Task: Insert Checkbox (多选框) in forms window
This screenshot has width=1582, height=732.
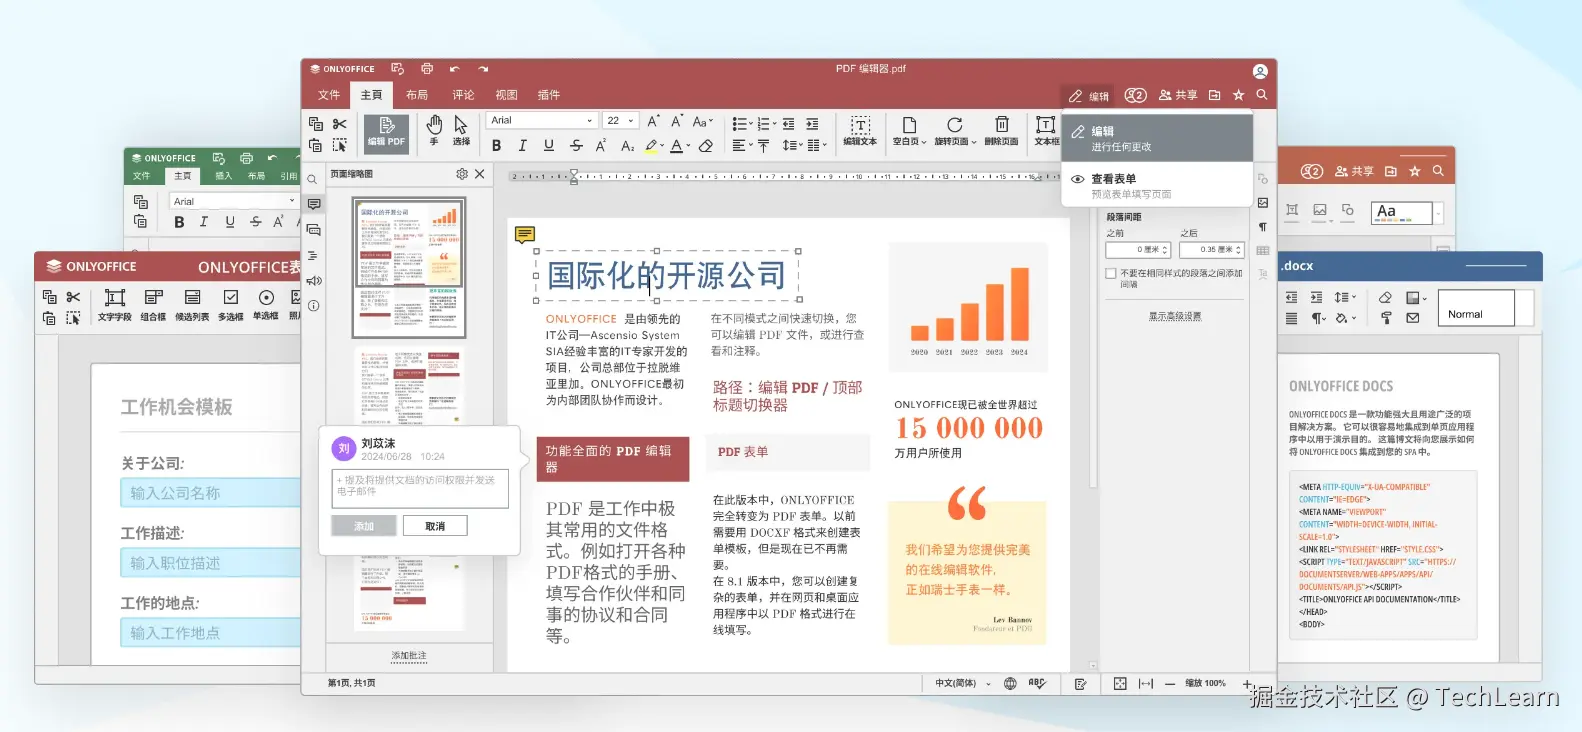Action: (231, 304)
